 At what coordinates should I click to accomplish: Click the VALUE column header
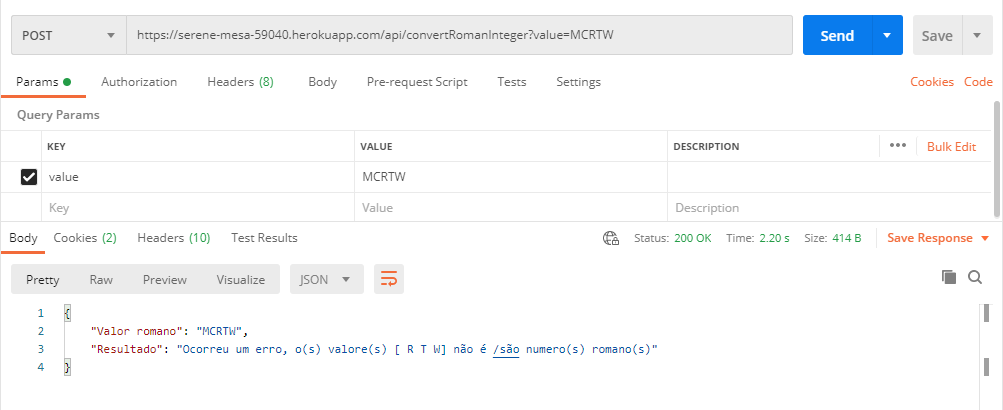point(376,146)
